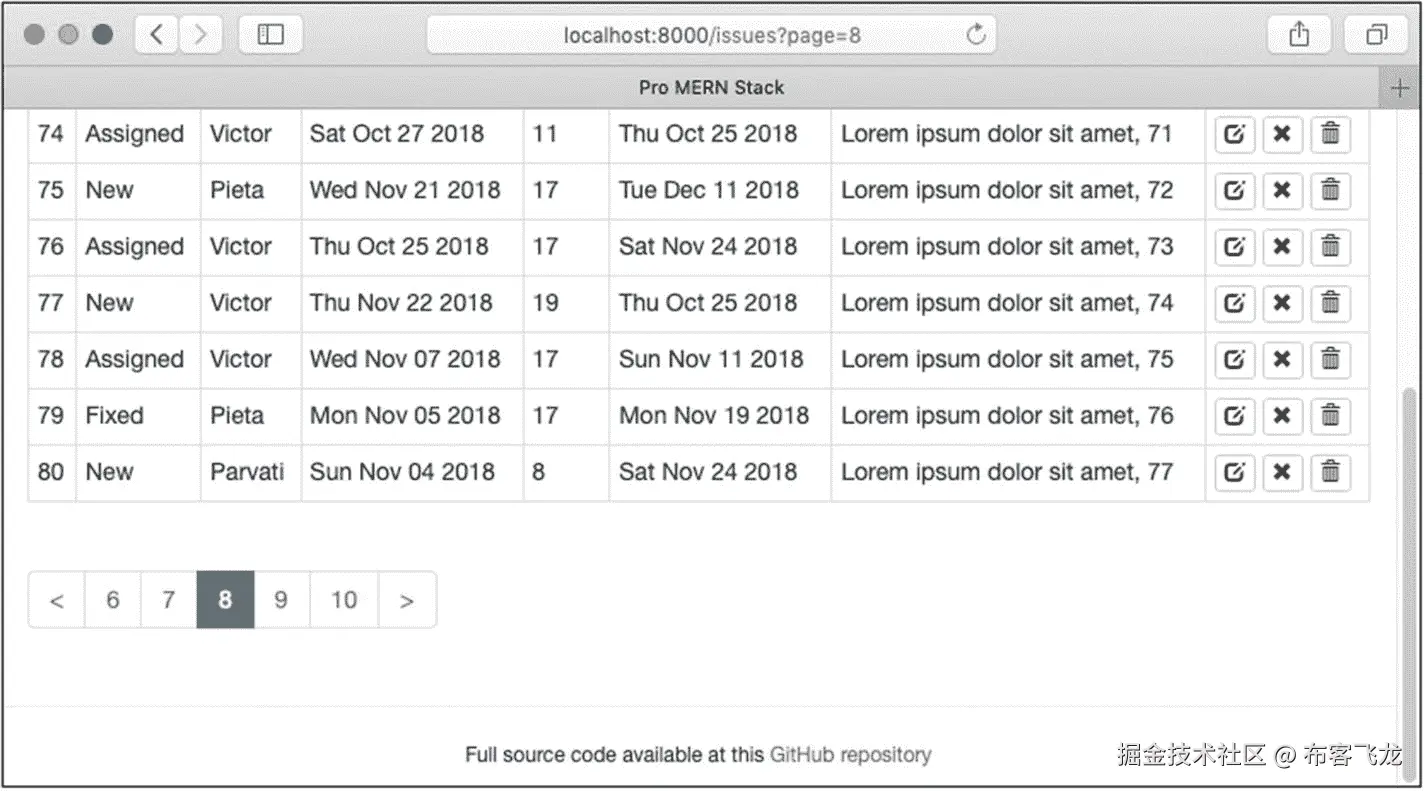The width and height of the screenshot is (1425, 791).
Task: Select the Pro MERN Stack tab
Action: point(711,88)
